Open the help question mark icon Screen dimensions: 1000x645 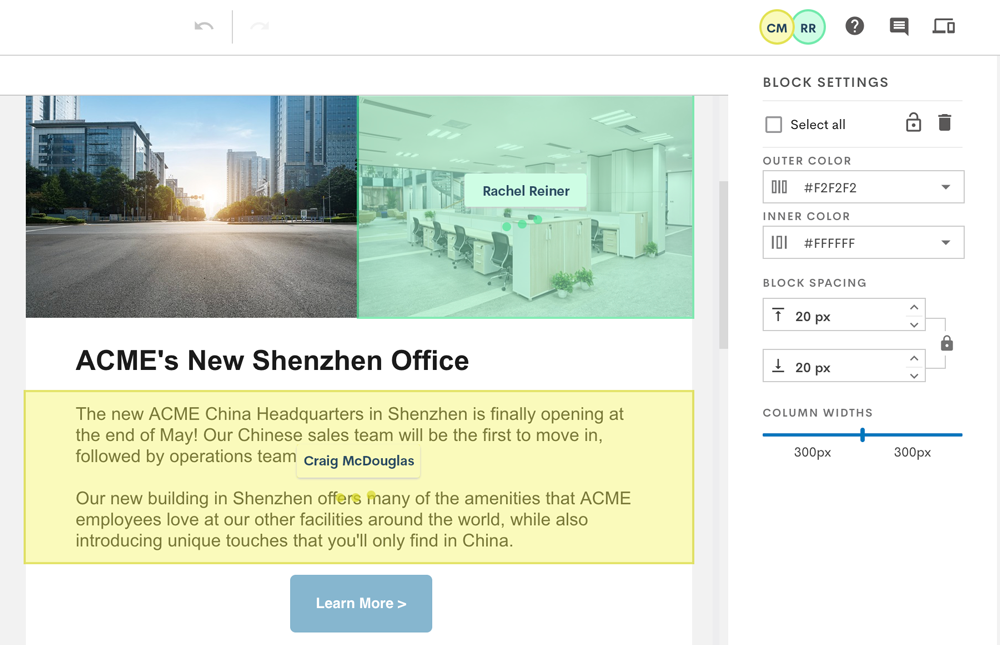[x=855, y=26]
